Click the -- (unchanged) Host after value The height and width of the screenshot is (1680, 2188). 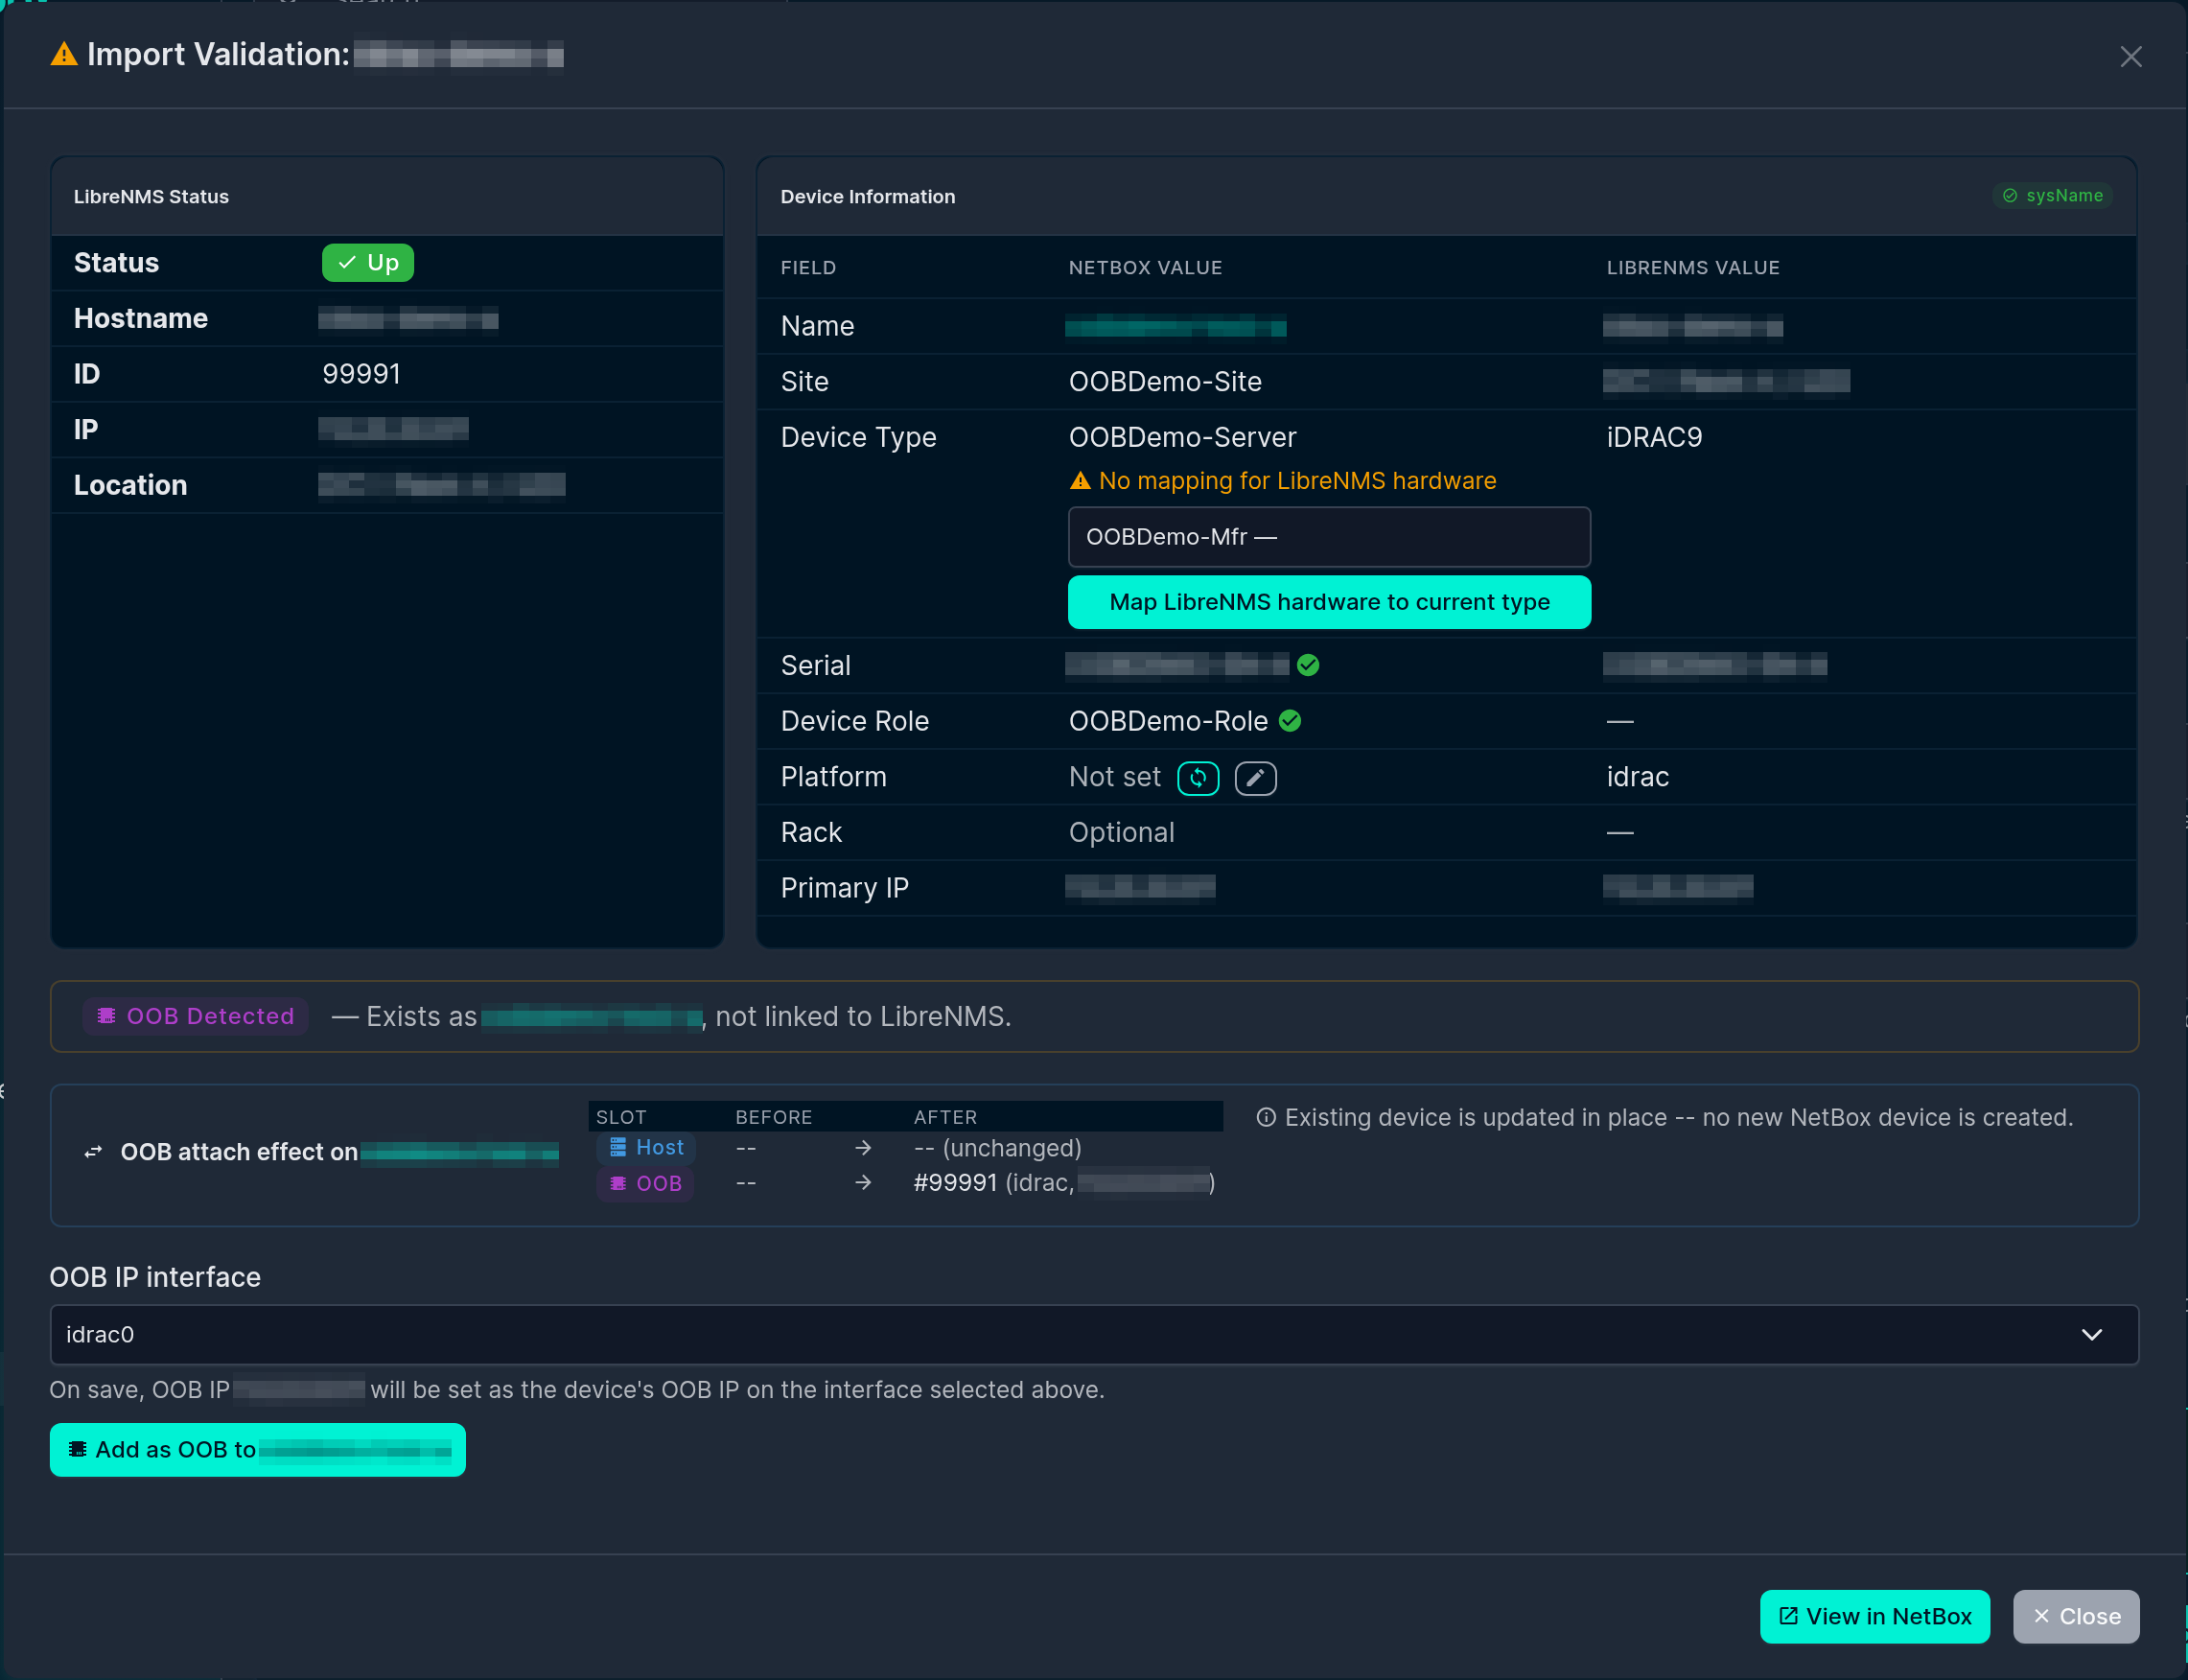point(997,1148)
